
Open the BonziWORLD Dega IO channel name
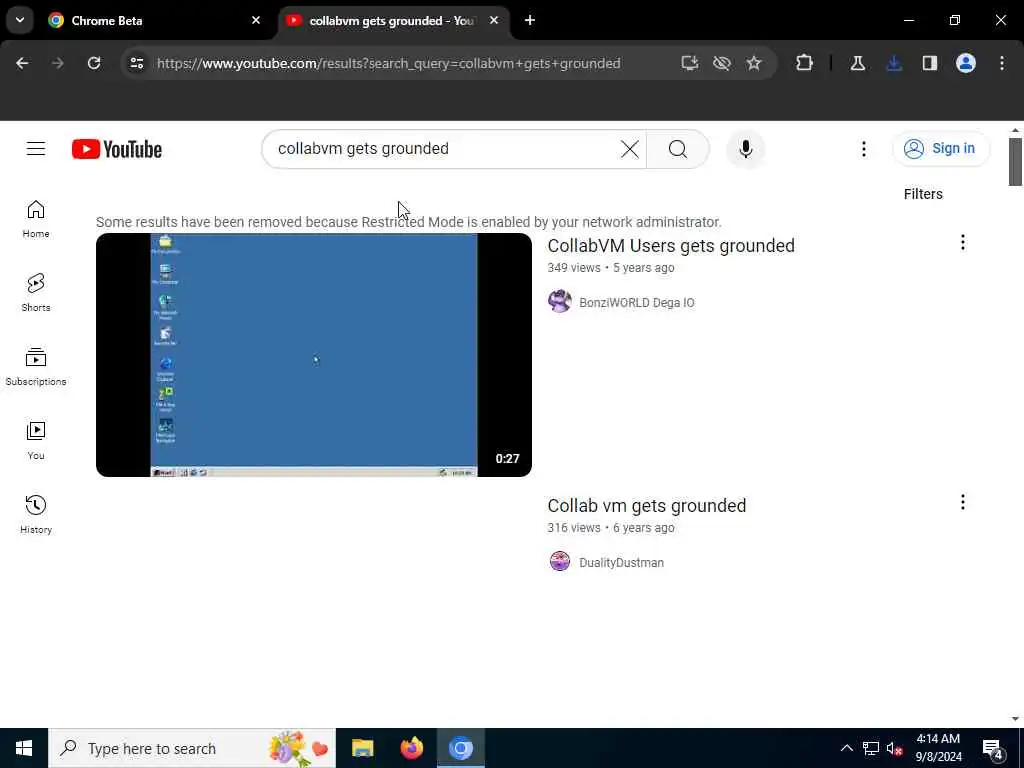(x=637, y=302)
